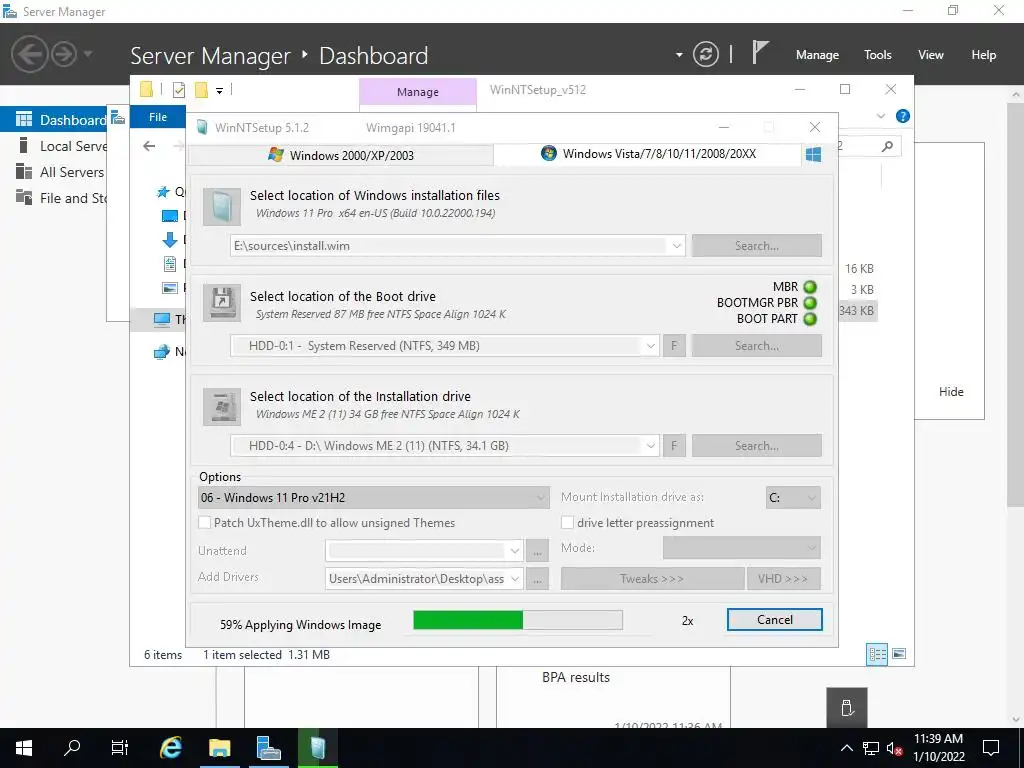The height and width of the screenshot is (768, 1024).
Task: Toggle drive letter preassignment checkbox
Action: (x=568, y=522)
